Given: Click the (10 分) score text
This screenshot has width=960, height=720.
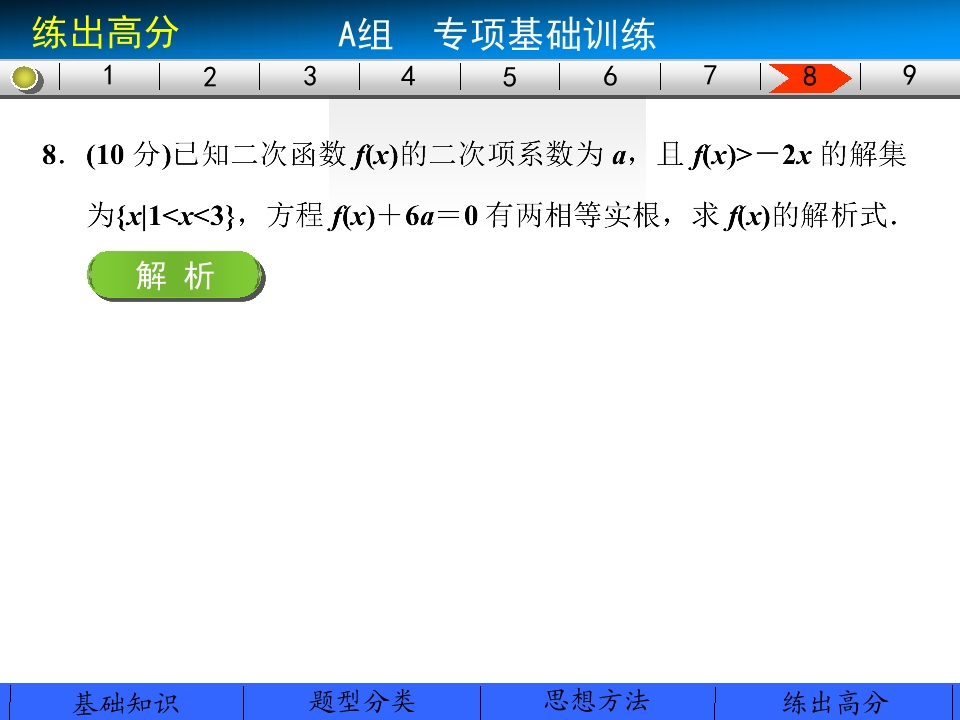Looking at the screenshot, I should (x=129, y=155).
